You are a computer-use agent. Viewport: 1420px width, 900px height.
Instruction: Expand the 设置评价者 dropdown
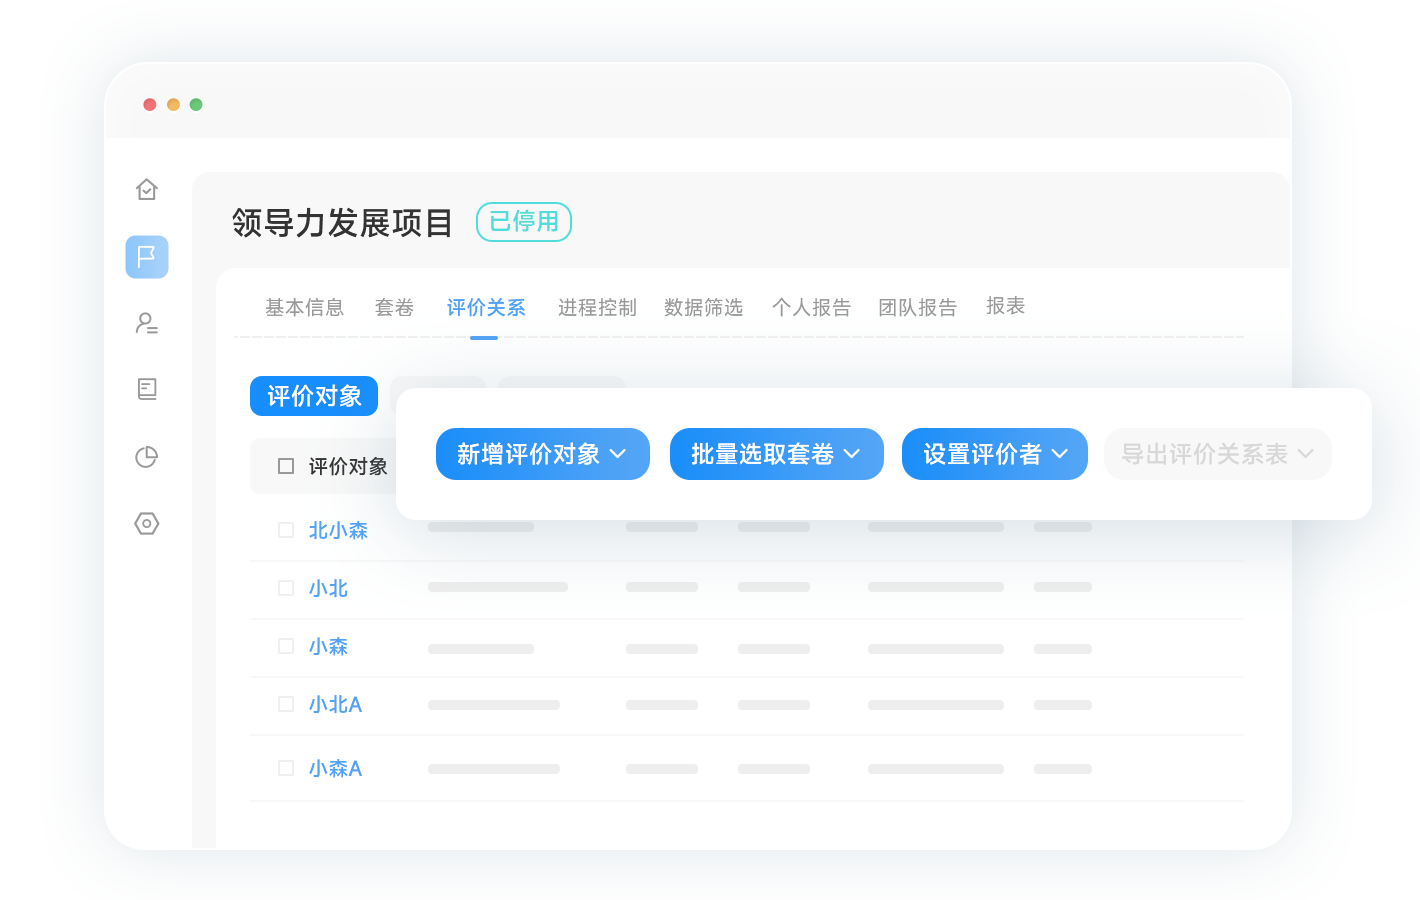[x=994, y=454]
